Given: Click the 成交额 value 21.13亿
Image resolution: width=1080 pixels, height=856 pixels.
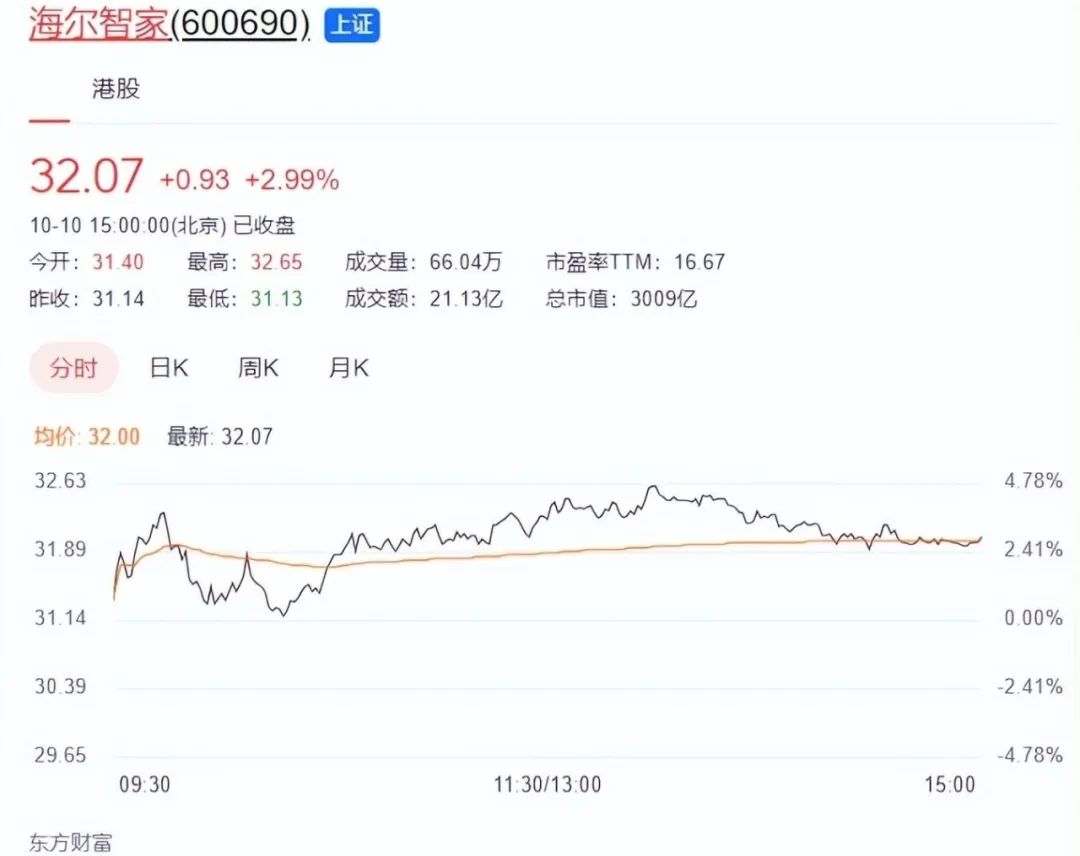Looking at the screenshot, I should coord(466,298).
